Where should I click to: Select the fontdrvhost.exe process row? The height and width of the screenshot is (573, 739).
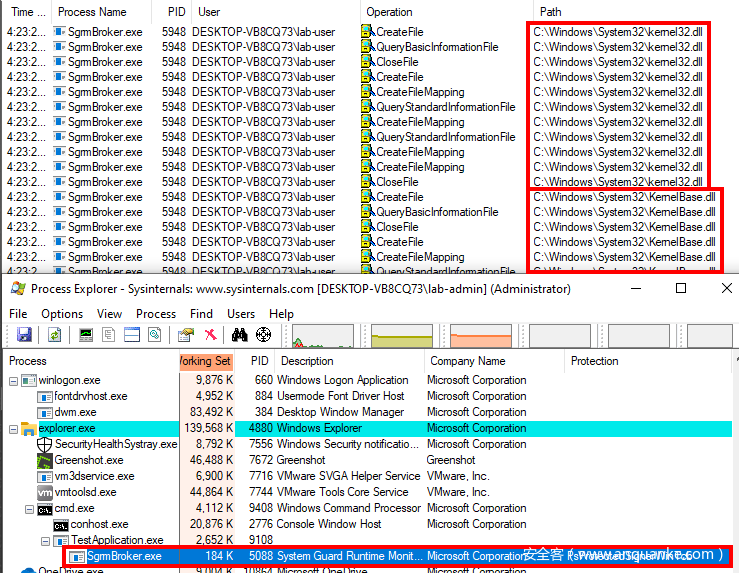pos(368,396)
